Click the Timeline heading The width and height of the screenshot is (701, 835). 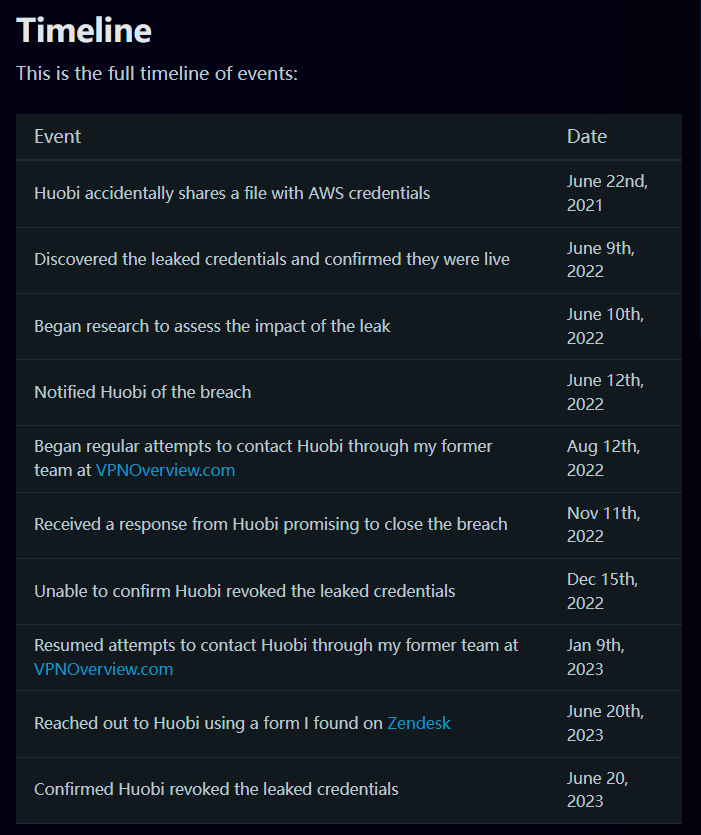pyautogui.click(x=84, y=30)
